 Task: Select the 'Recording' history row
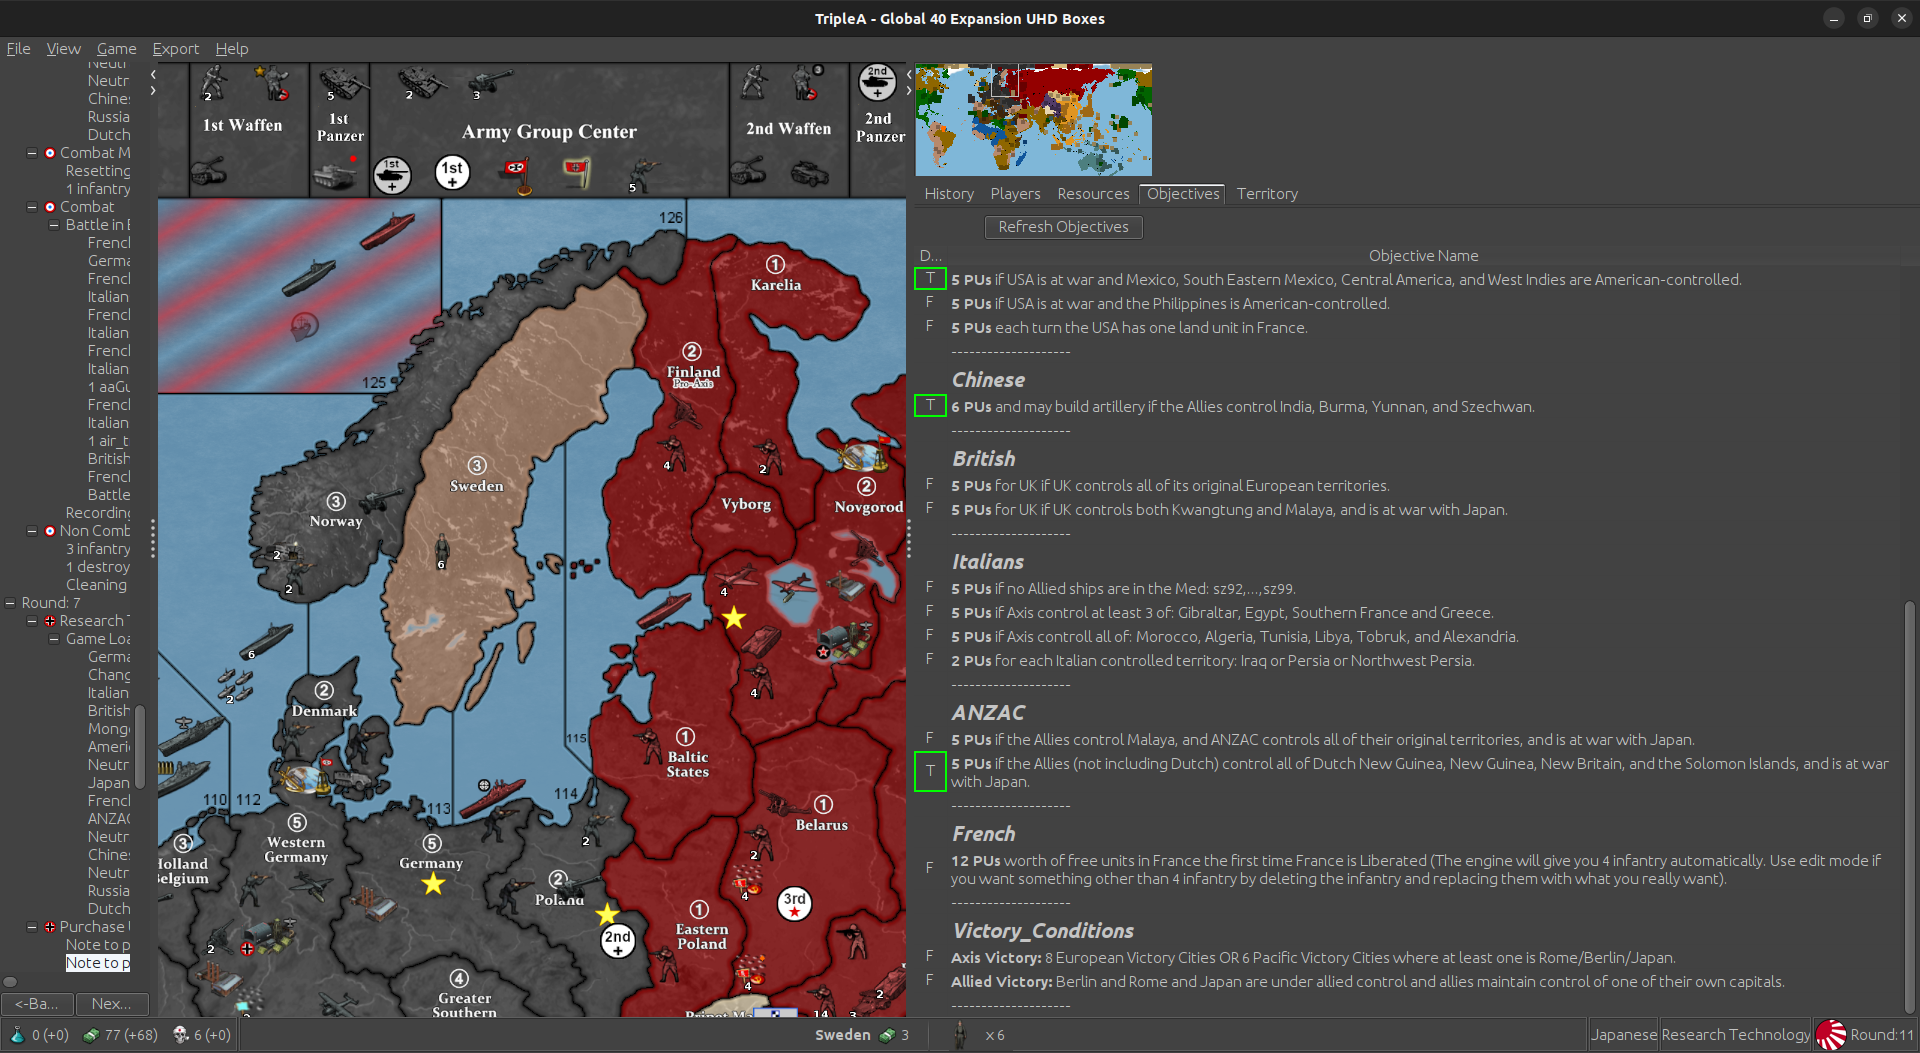[98, 513]
